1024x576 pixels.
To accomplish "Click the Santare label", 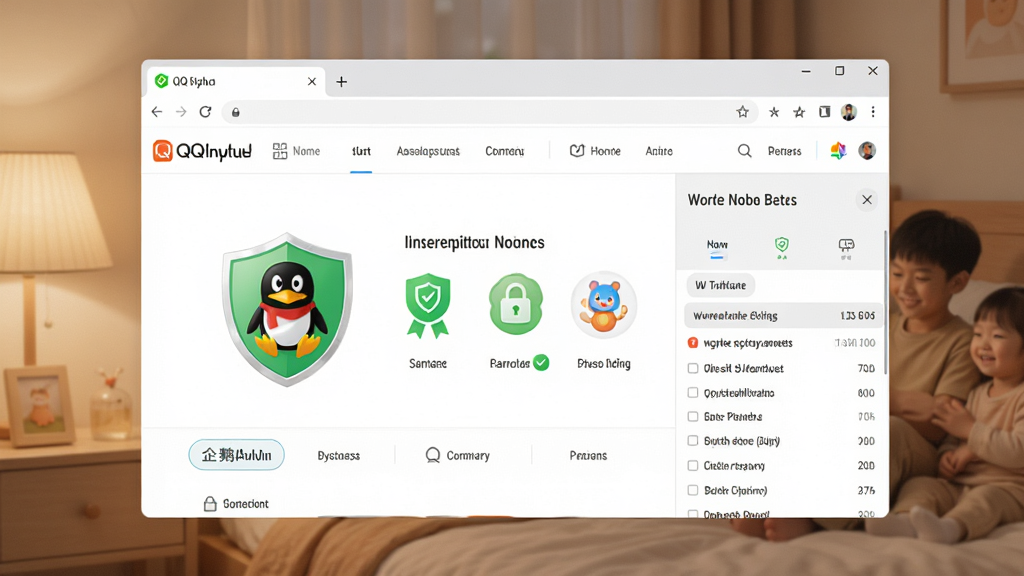I will coord(428,364).
